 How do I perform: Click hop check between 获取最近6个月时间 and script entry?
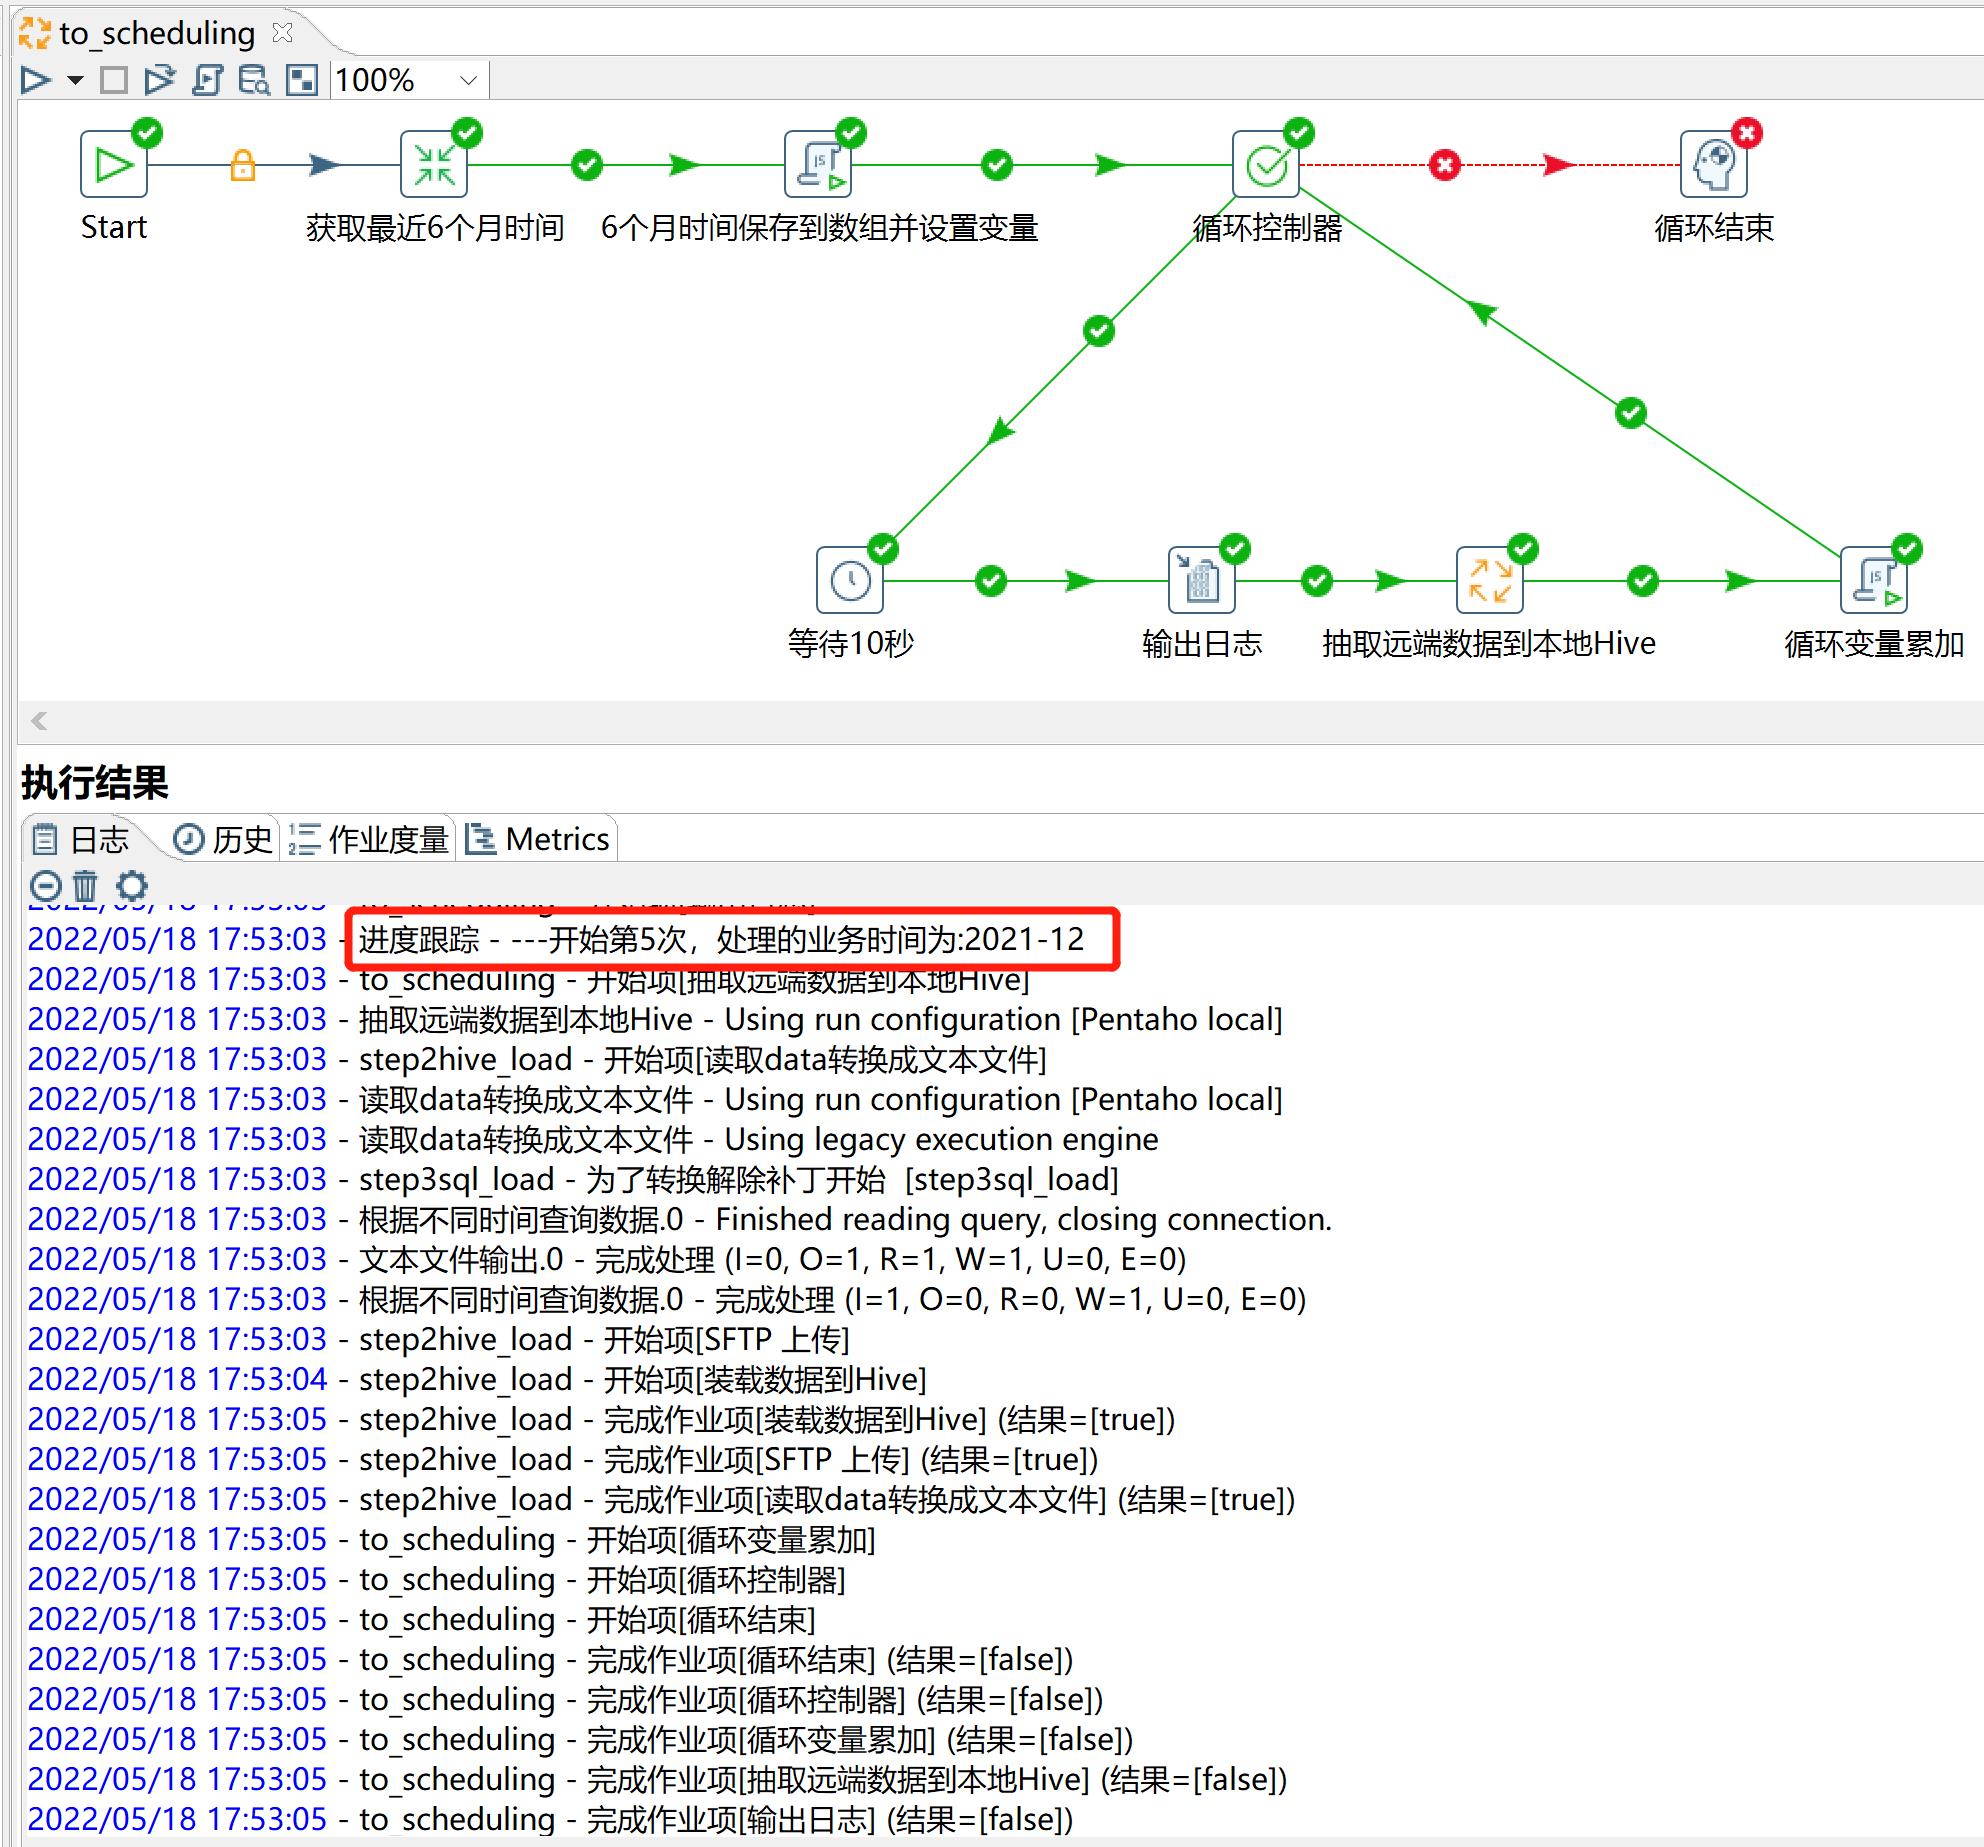[x=587, y=165]
